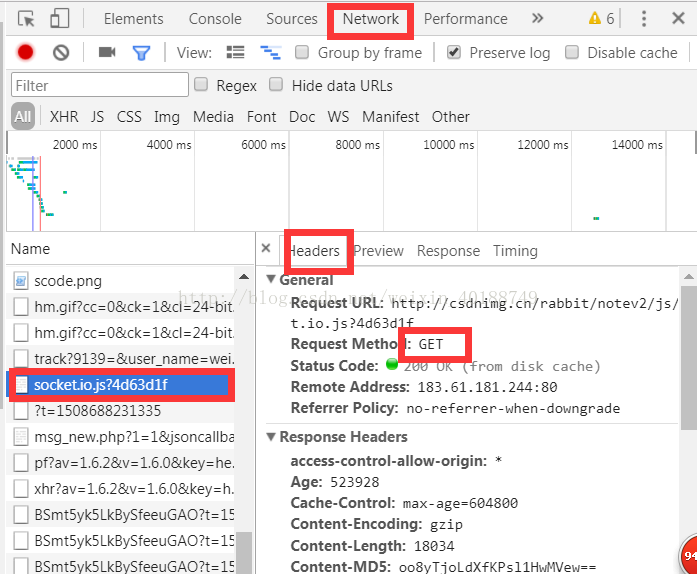Close the request details pane
Screen dimensions: 697x574
coord(266,248)
